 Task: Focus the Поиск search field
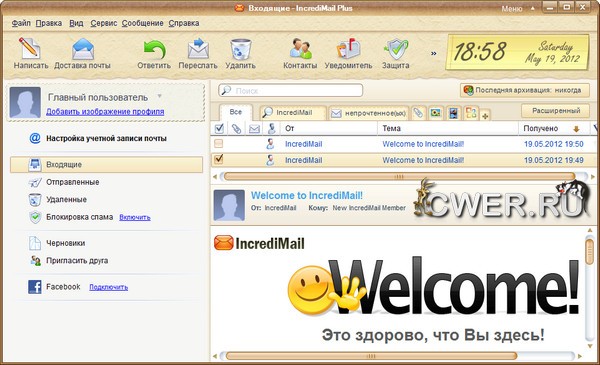(x=290, y=91)
